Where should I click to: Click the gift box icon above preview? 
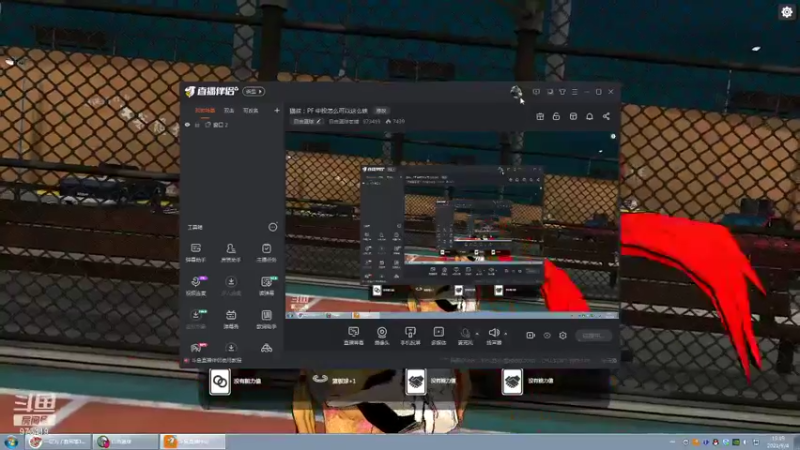(x=540, y=116)
